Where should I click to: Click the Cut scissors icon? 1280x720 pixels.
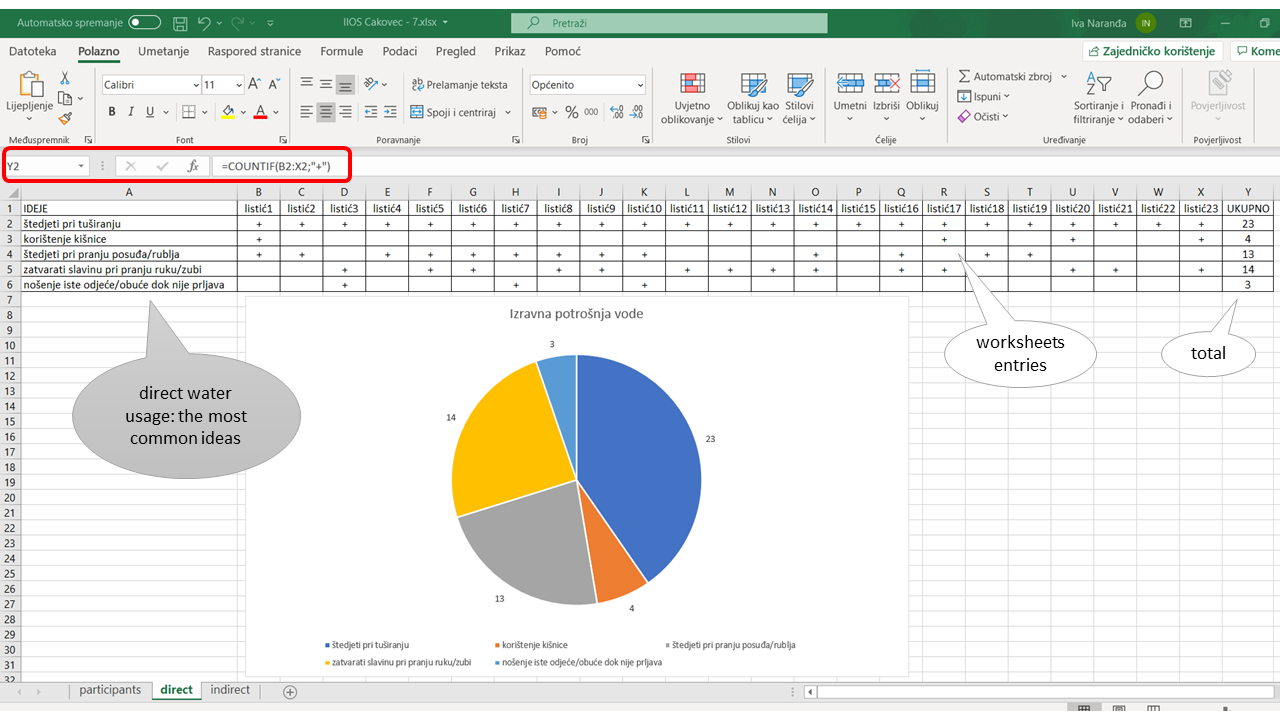click(x=65, y=78)
